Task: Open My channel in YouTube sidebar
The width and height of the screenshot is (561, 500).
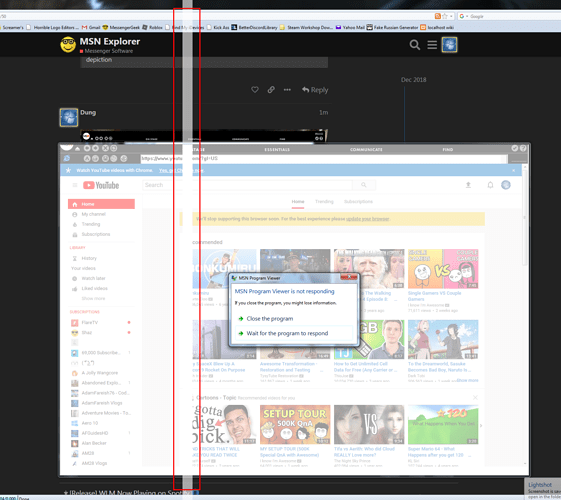Action: 93,214
